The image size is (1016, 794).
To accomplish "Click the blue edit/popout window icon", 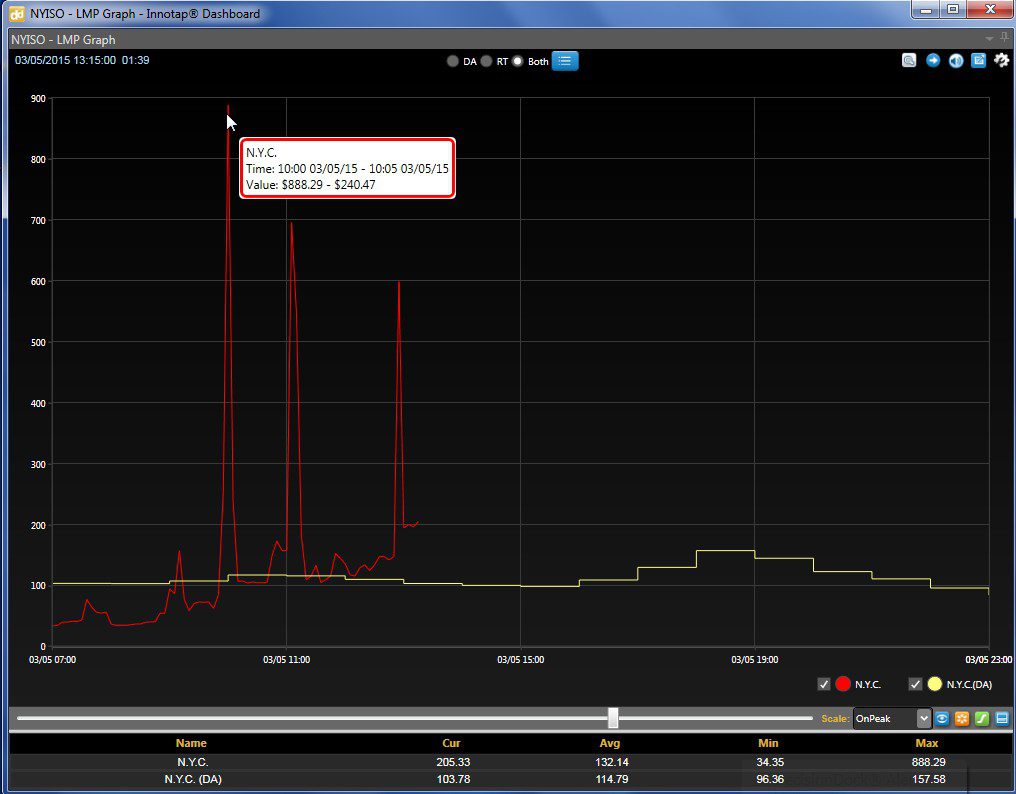I will coord(978,60).
